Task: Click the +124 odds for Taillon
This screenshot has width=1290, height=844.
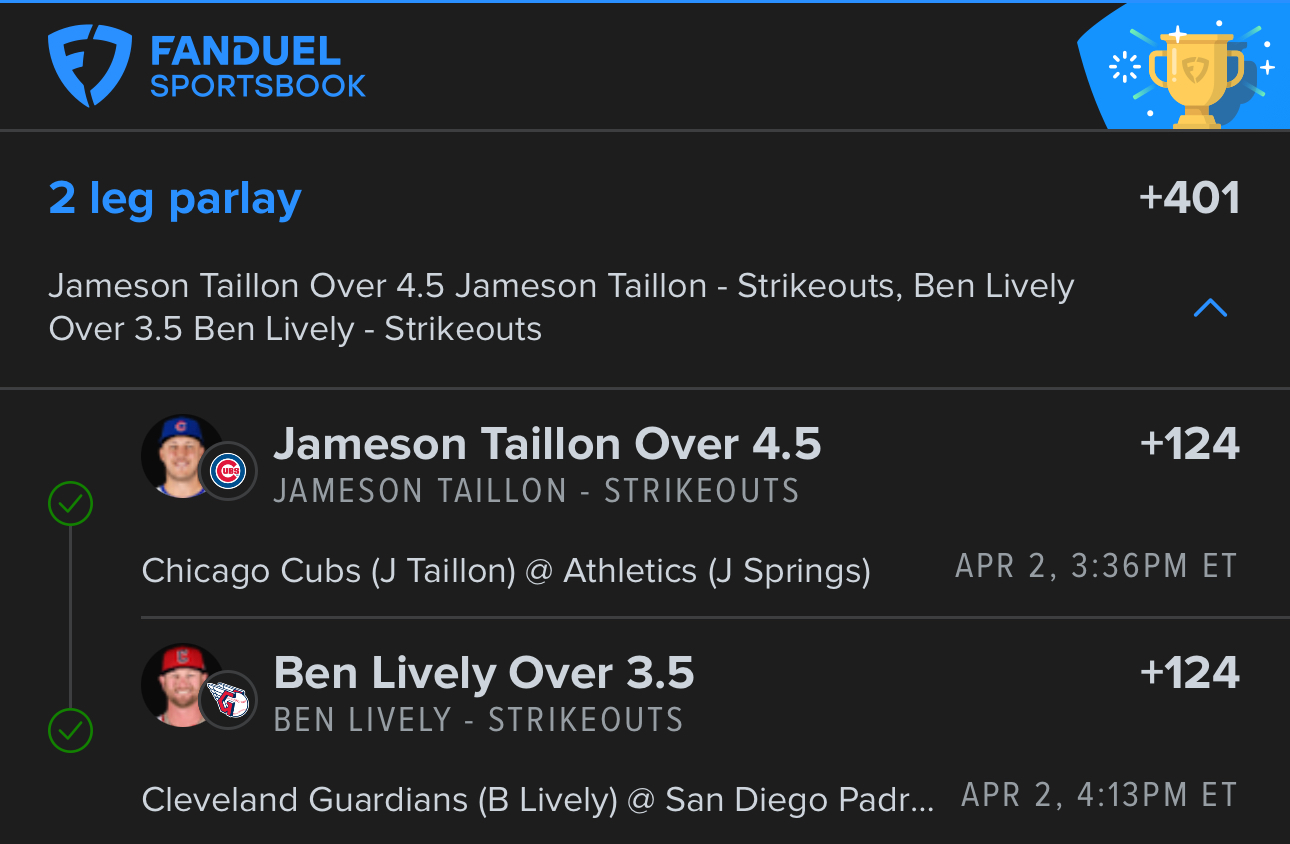Action: [1190, 445]
